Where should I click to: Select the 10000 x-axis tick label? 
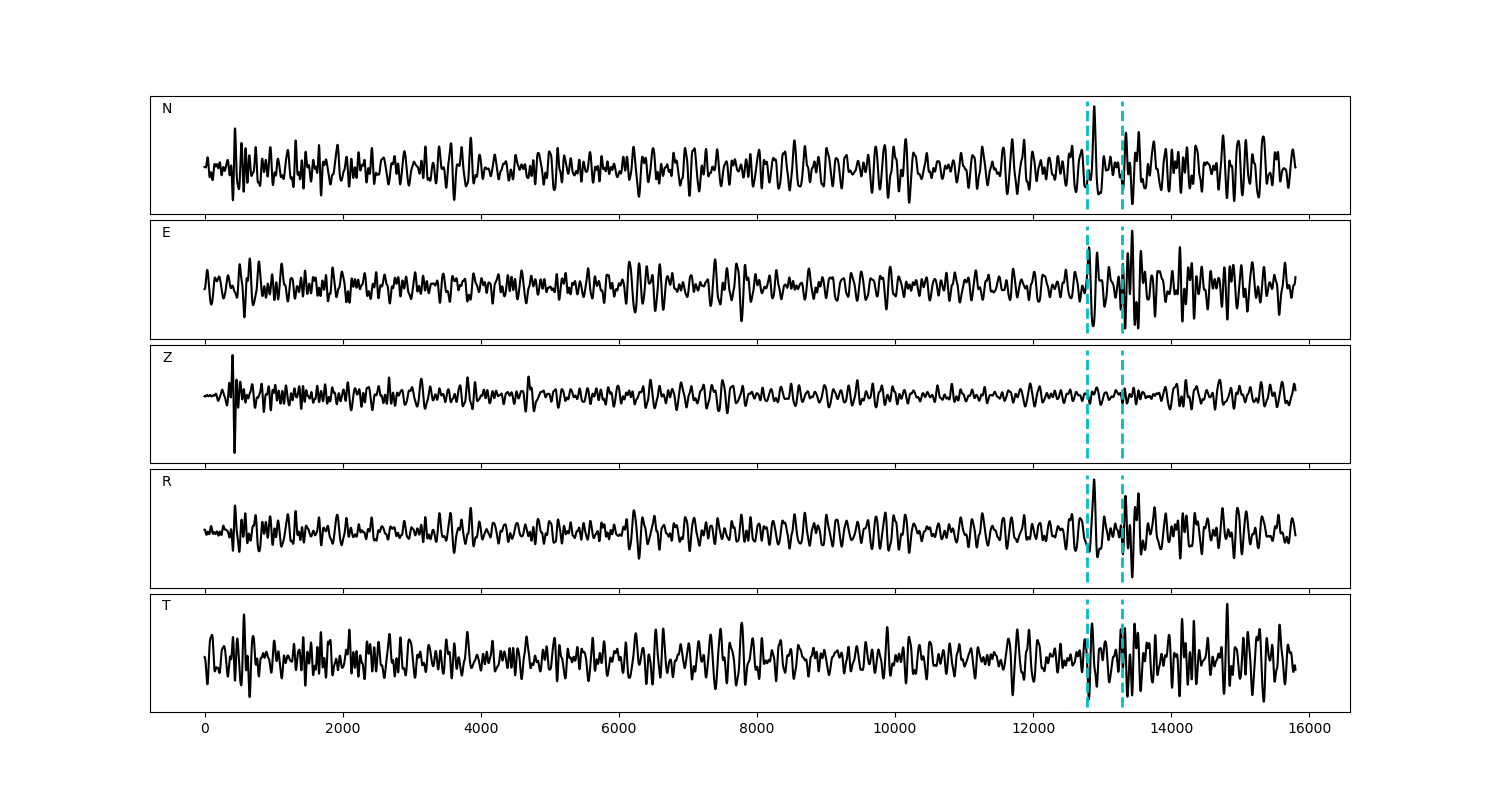pyautogui.click(x=894, y=730)
